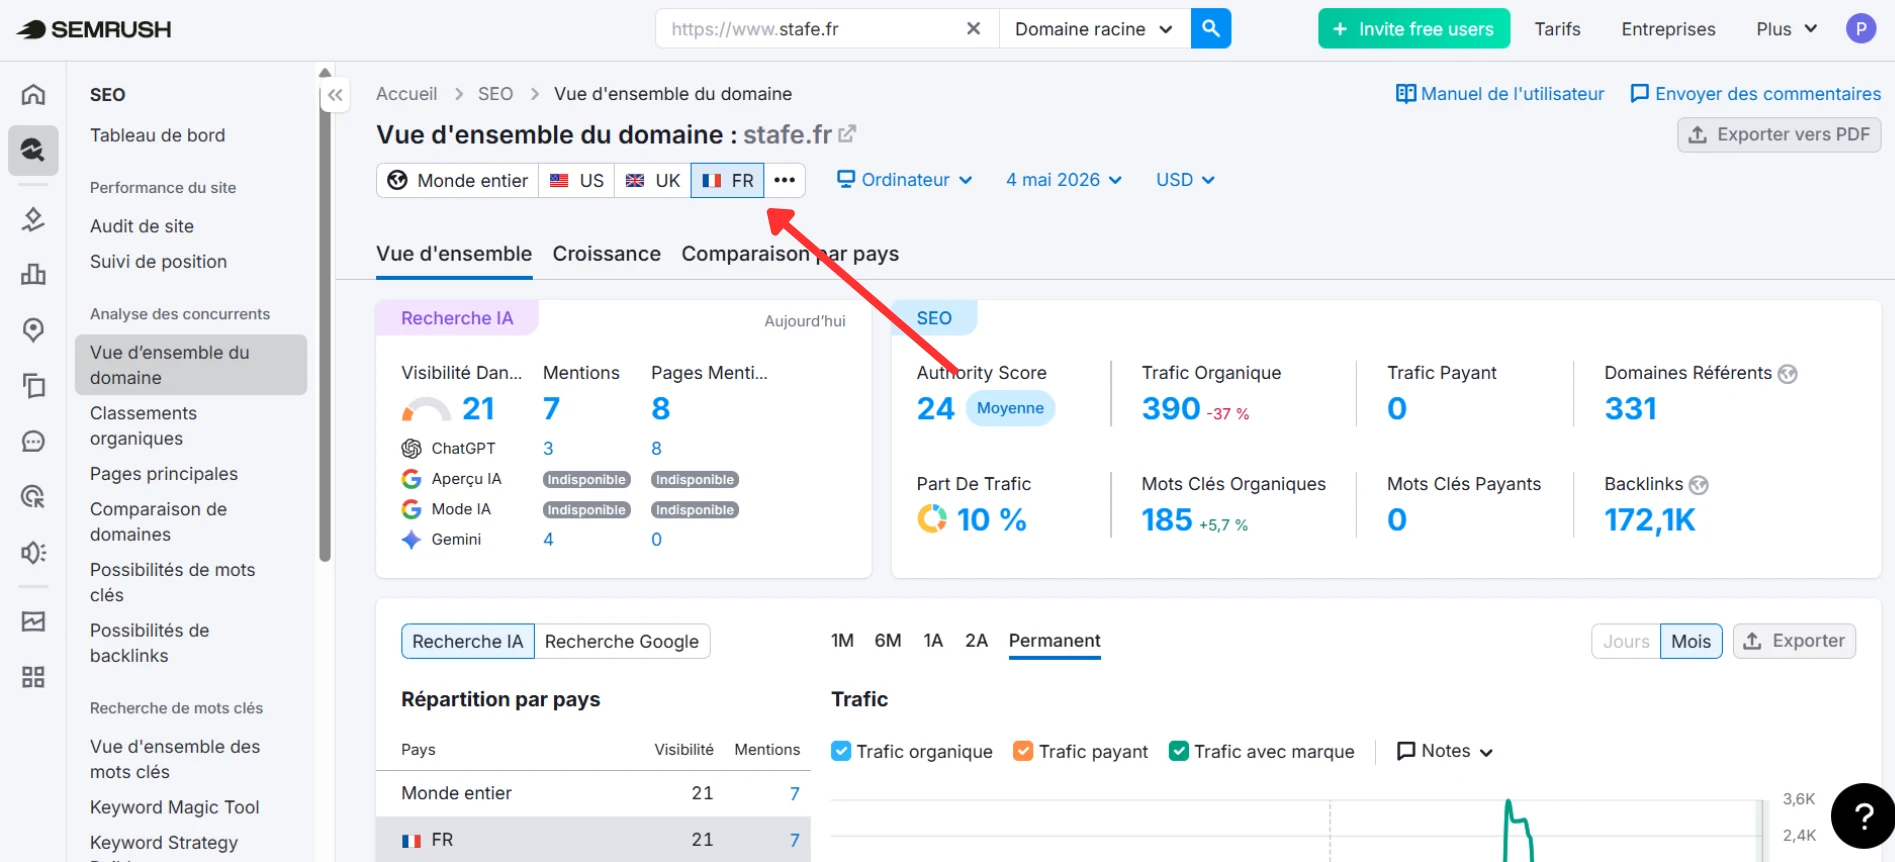Switch to Recherche Google toggle
The image size is (1895, 862).
622,641
